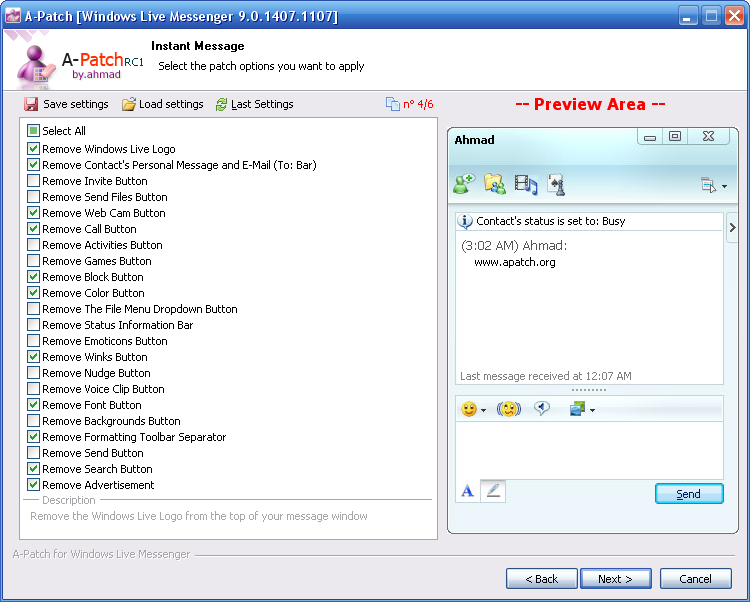Enable the Remove Invite Button checkbox
750x602 pixels.
[x=34, y=181]
